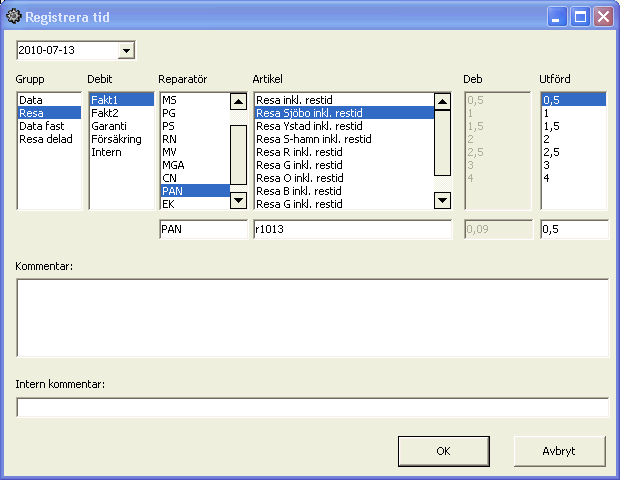Click the article code field r1013
620x480 pixels.
[352, 230]
